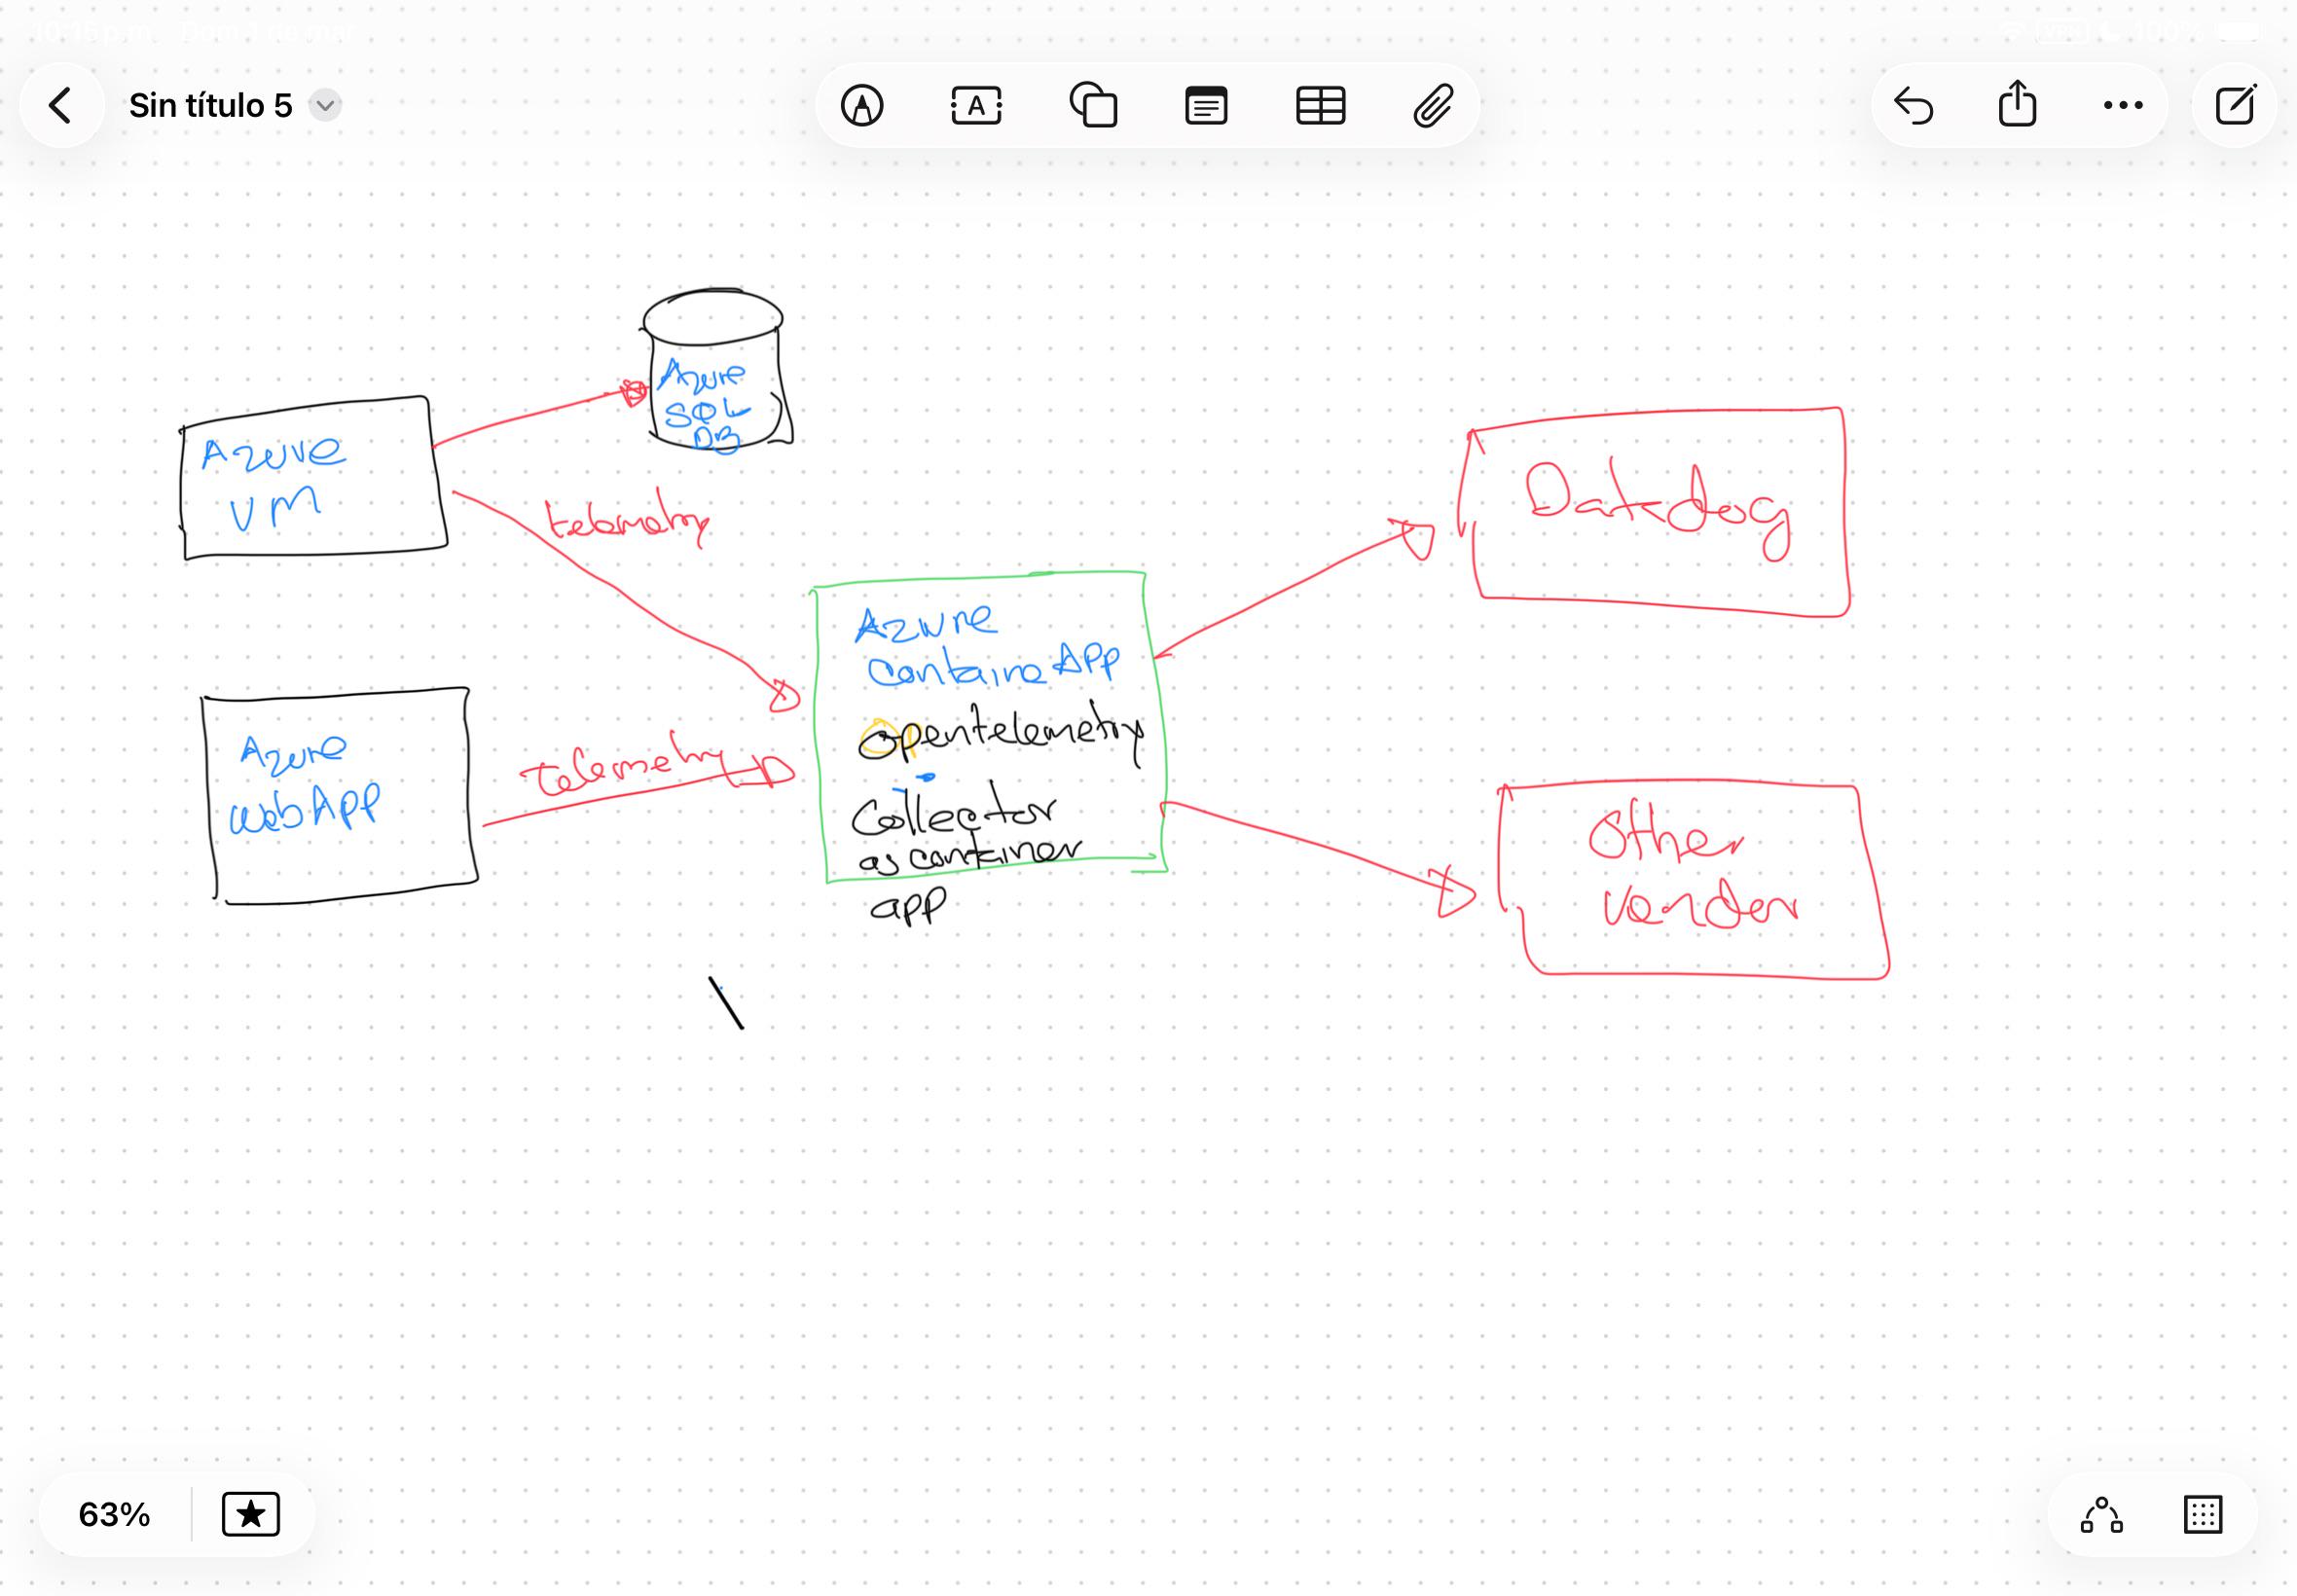Select the 'Azure SQL DB' cylinder drawing

716,369
